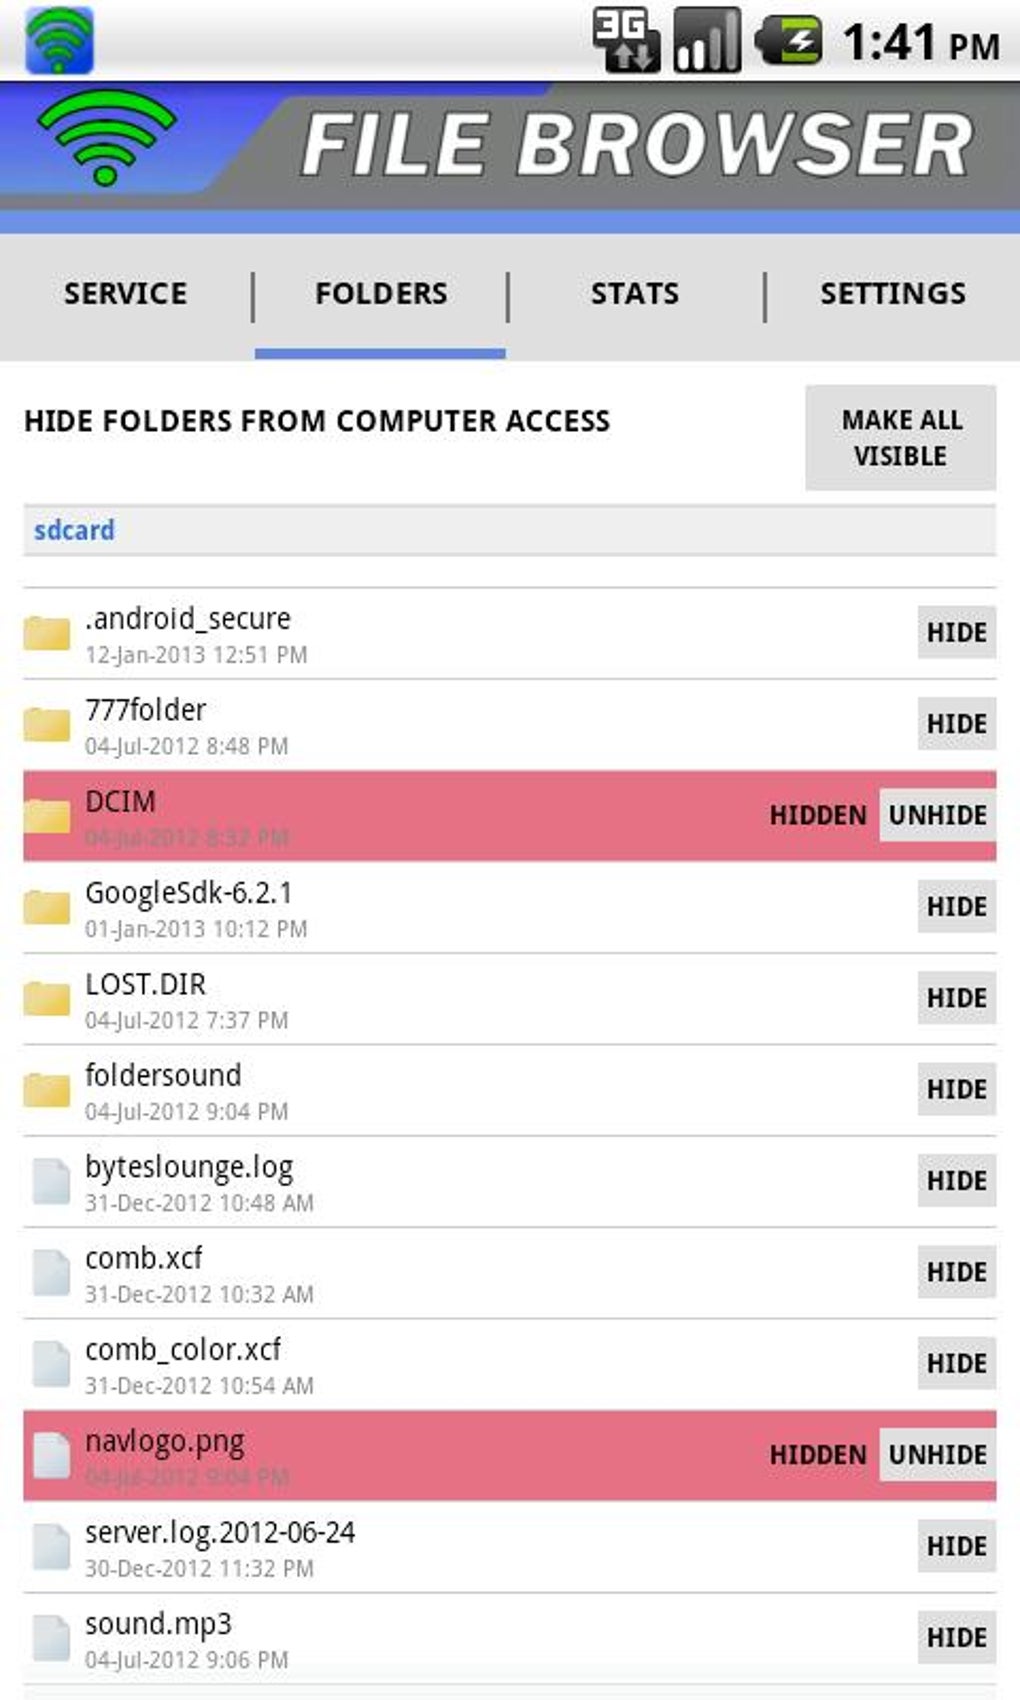The image size is (1020, 1700).
Task: Open the LOST.DIR folder entry
Action: tap(145, 985)
